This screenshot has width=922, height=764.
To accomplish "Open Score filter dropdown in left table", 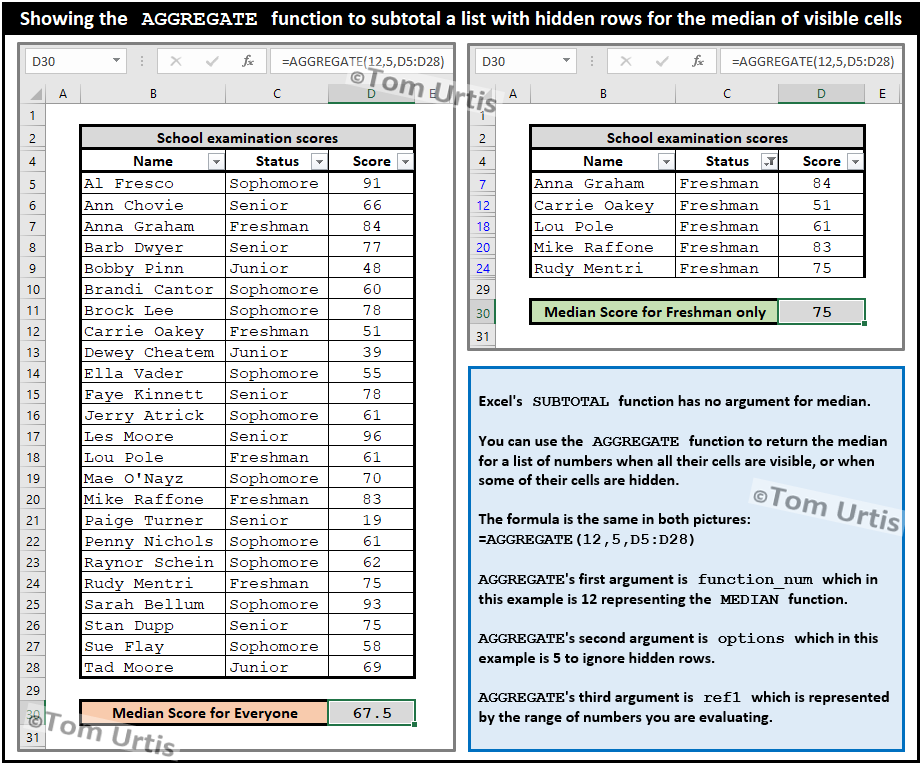I will [406, 161].
